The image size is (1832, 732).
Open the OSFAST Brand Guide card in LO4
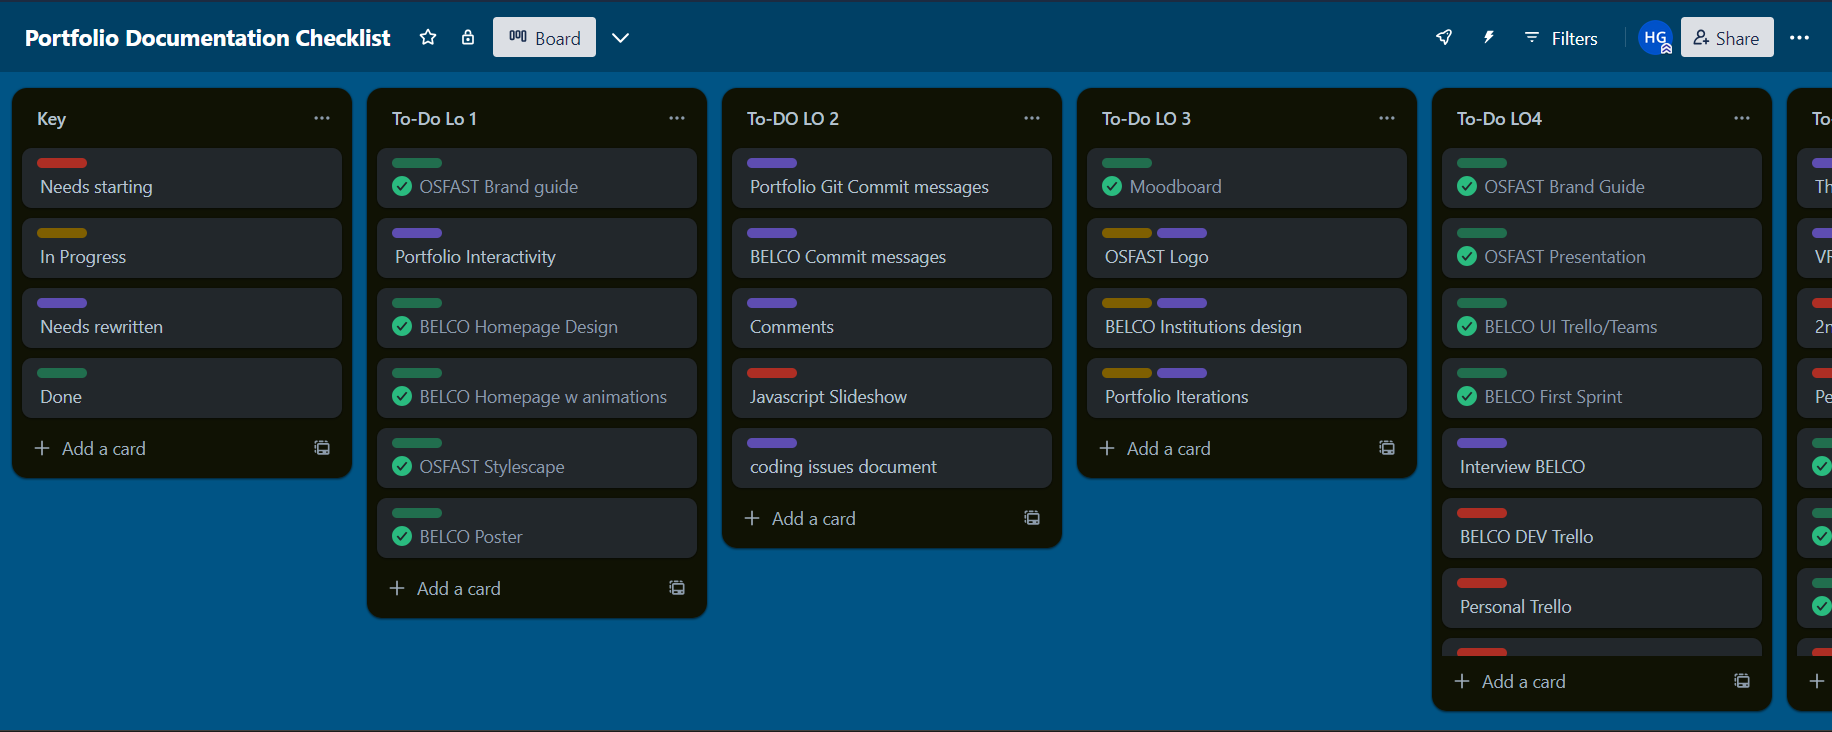click(1602, 178)
